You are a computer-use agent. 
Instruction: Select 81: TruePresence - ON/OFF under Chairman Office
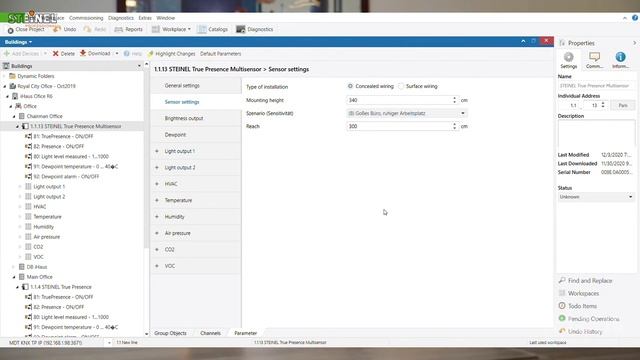63,136
